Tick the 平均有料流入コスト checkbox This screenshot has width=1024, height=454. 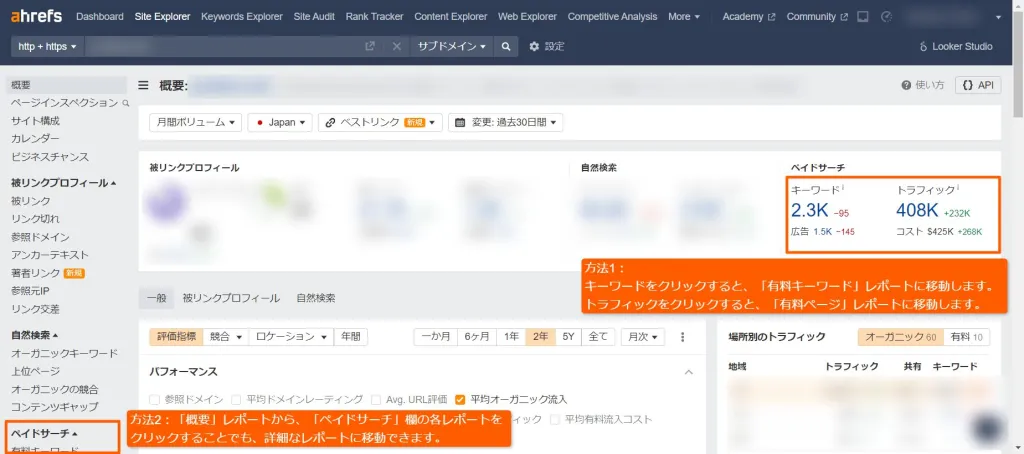pos(555,419)
